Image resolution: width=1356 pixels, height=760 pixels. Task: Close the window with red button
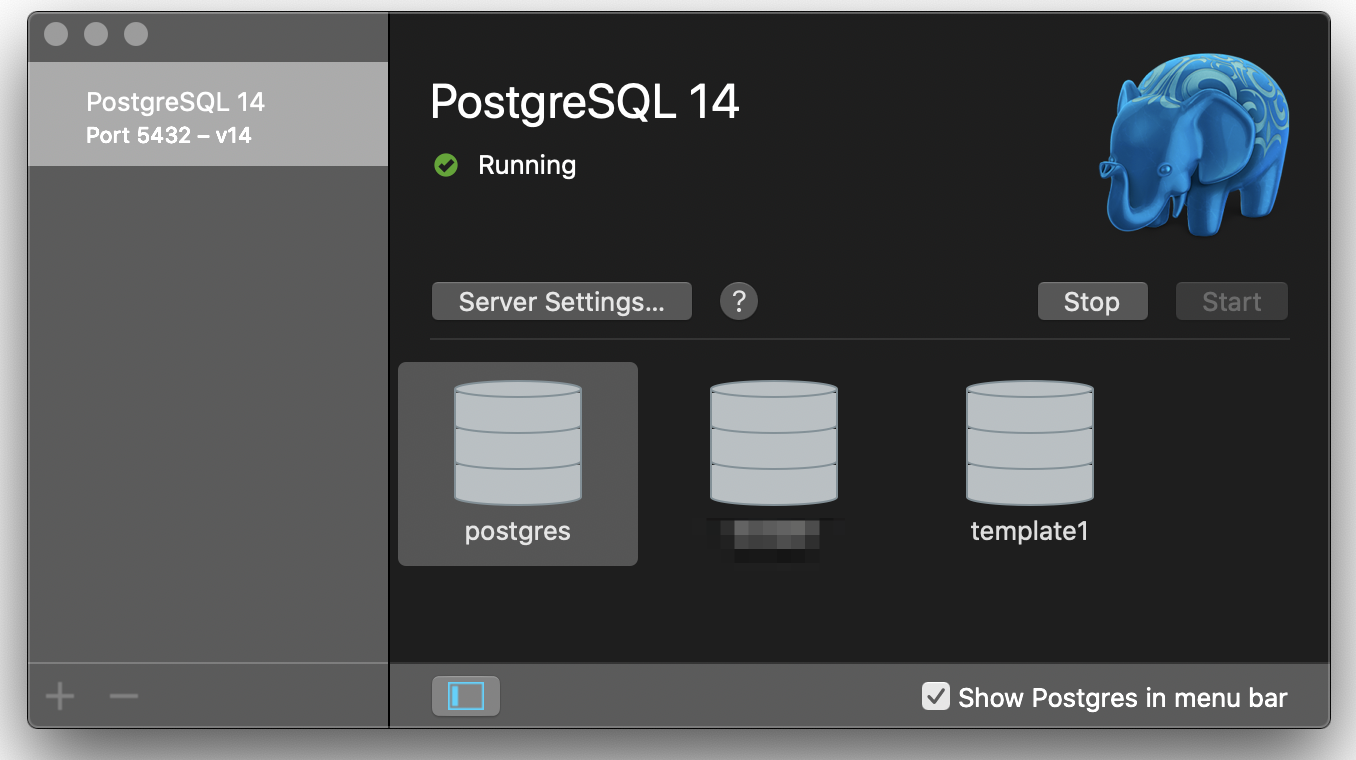click(x=56, y=34)
